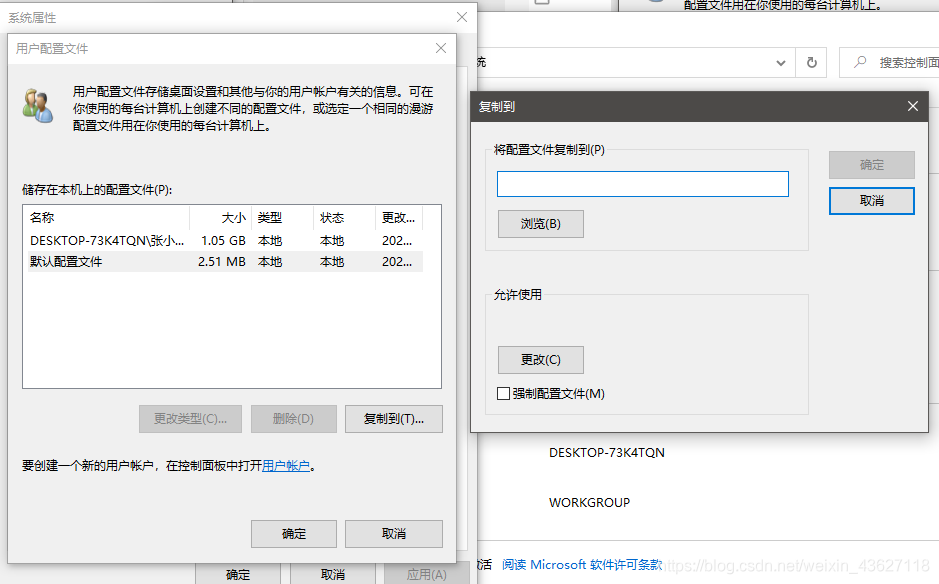Check the 强制配置文件(M) checkbox
939x584 pixels.
(504, 394)
